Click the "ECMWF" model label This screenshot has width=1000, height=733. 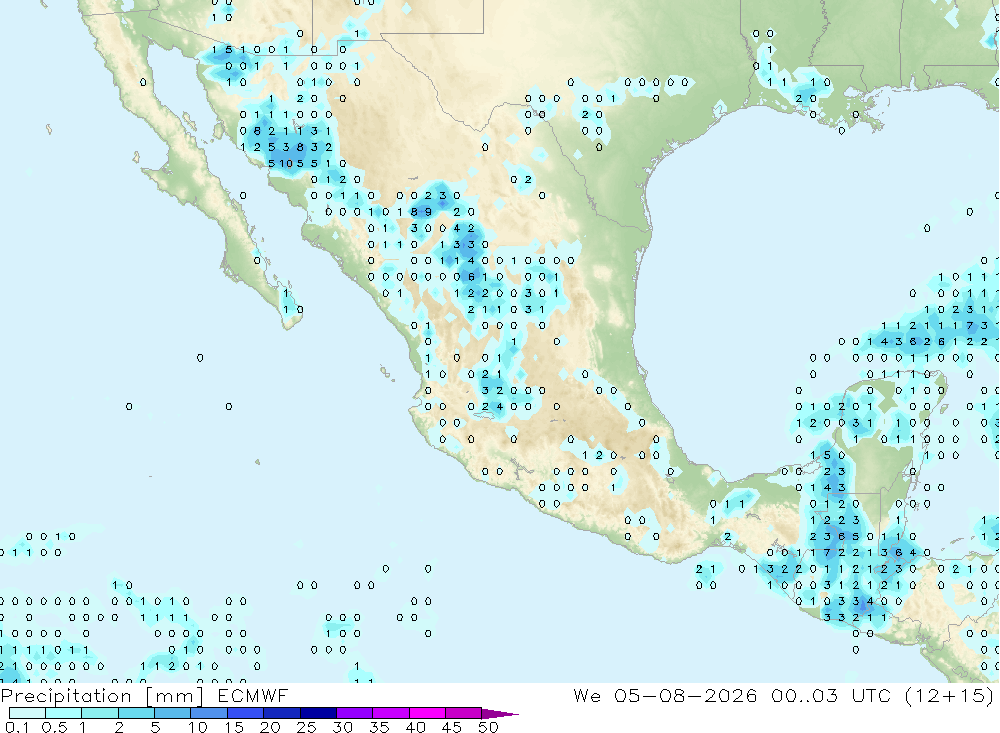tap(253, 695)
